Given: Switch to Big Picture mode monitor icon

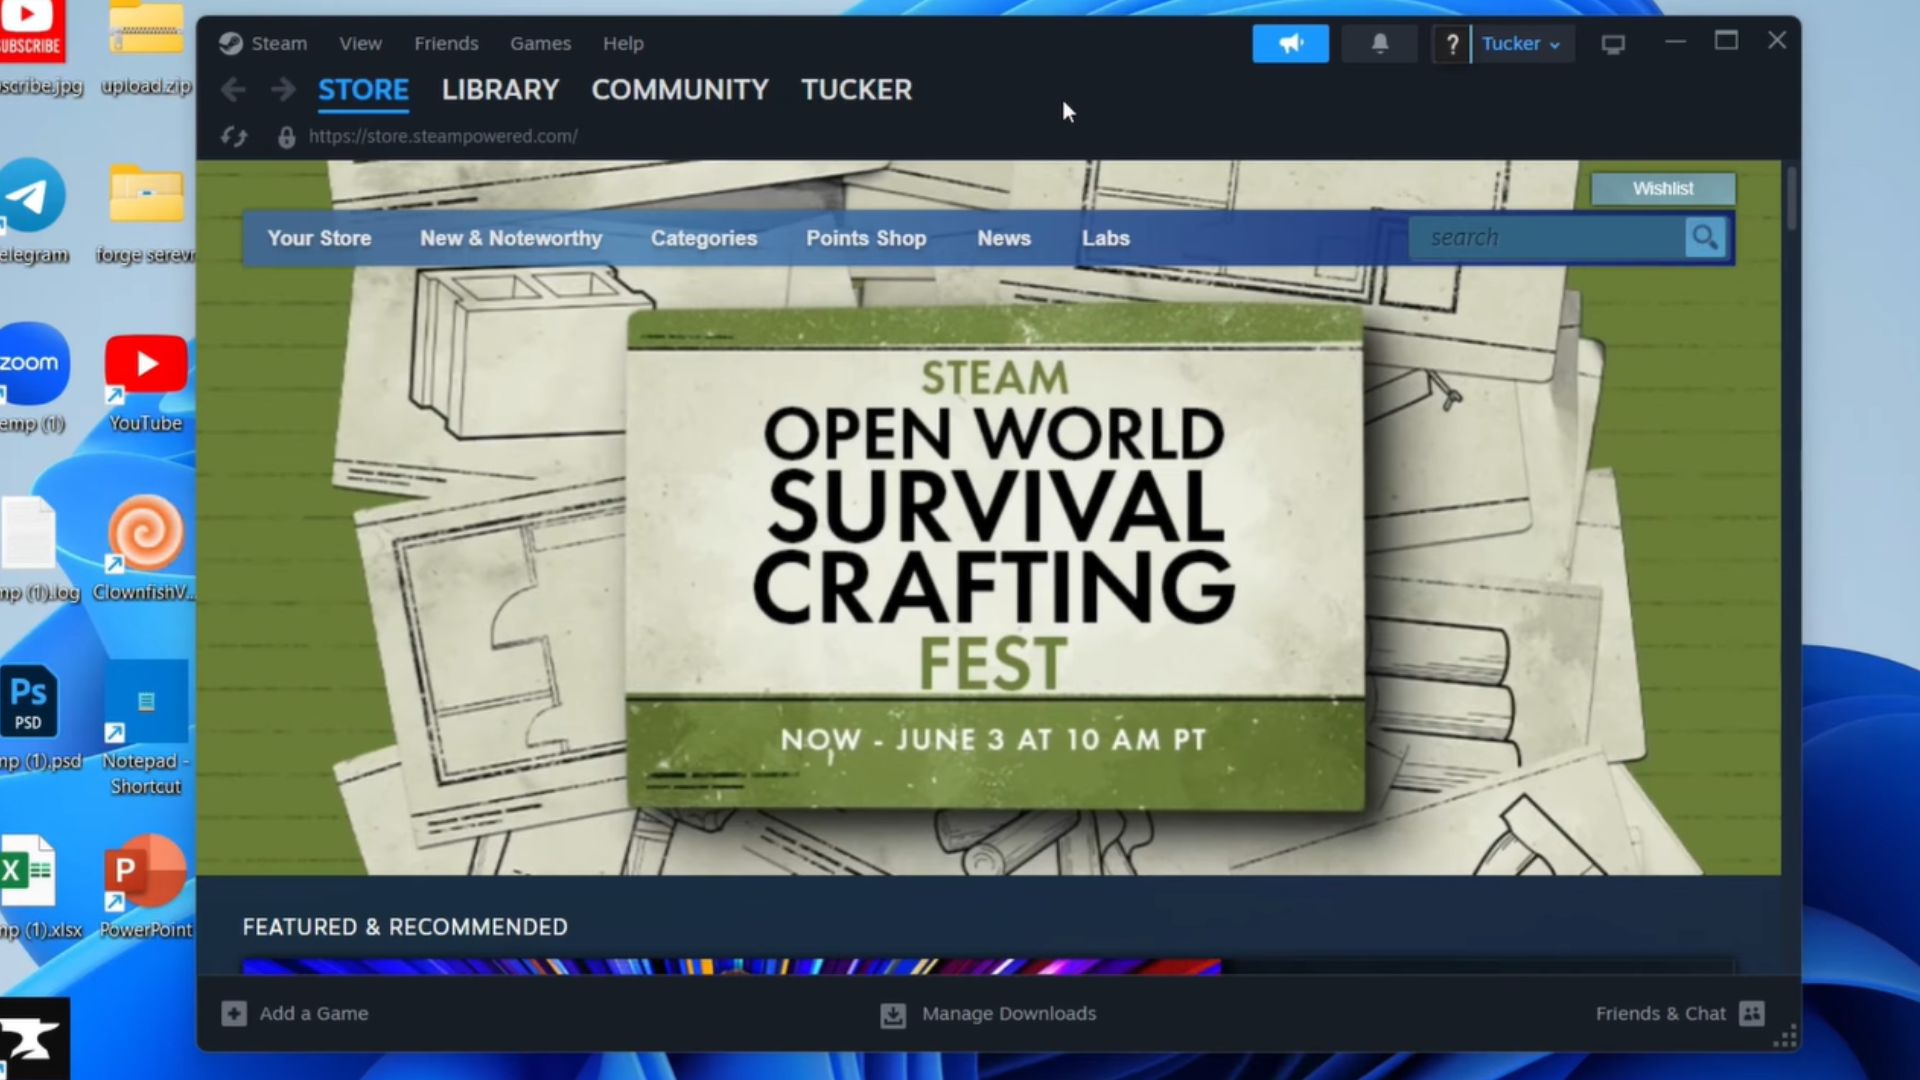Looking at the screenshot, I should pos(1612,45).
